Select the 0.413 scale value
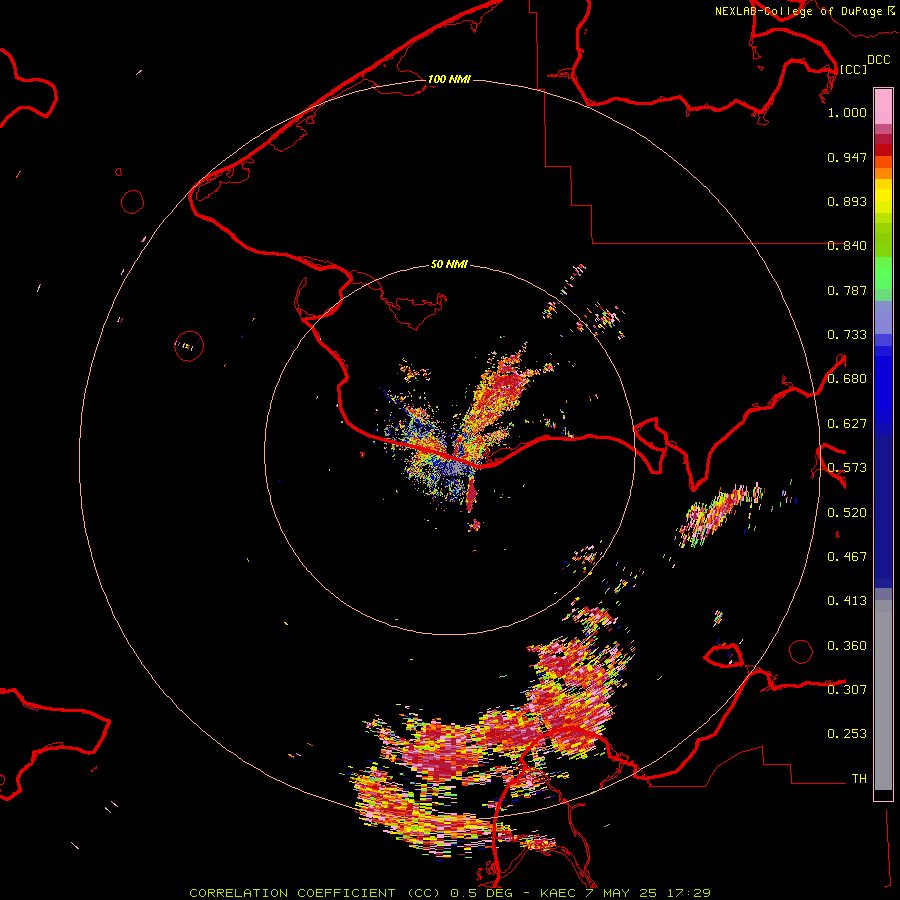The height and width of the screenshot is (900, 900). [x=847, y=601]
